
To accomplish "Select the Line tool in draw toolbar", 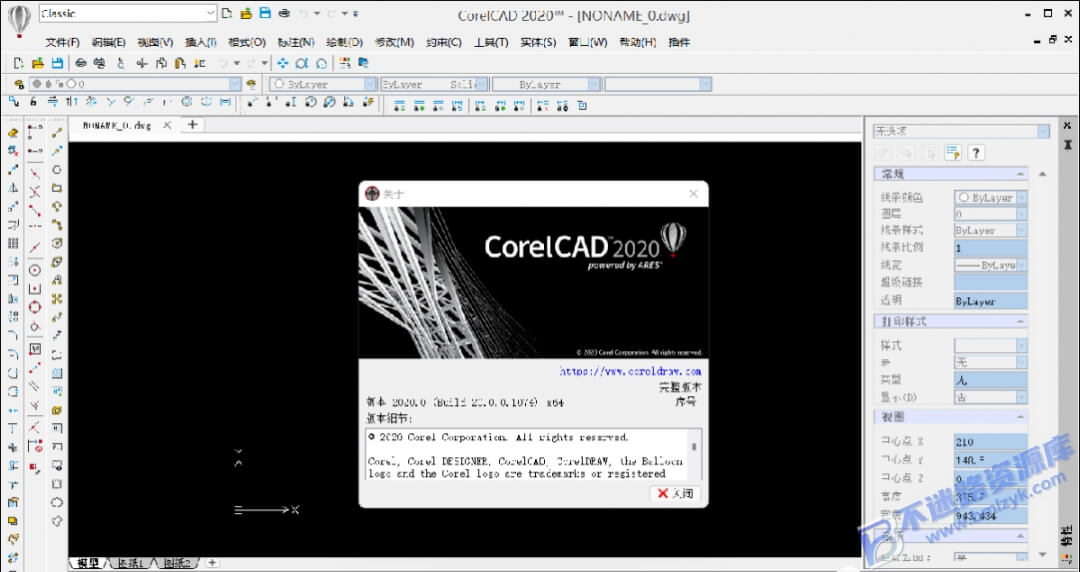I will click(x=57, y=132).
